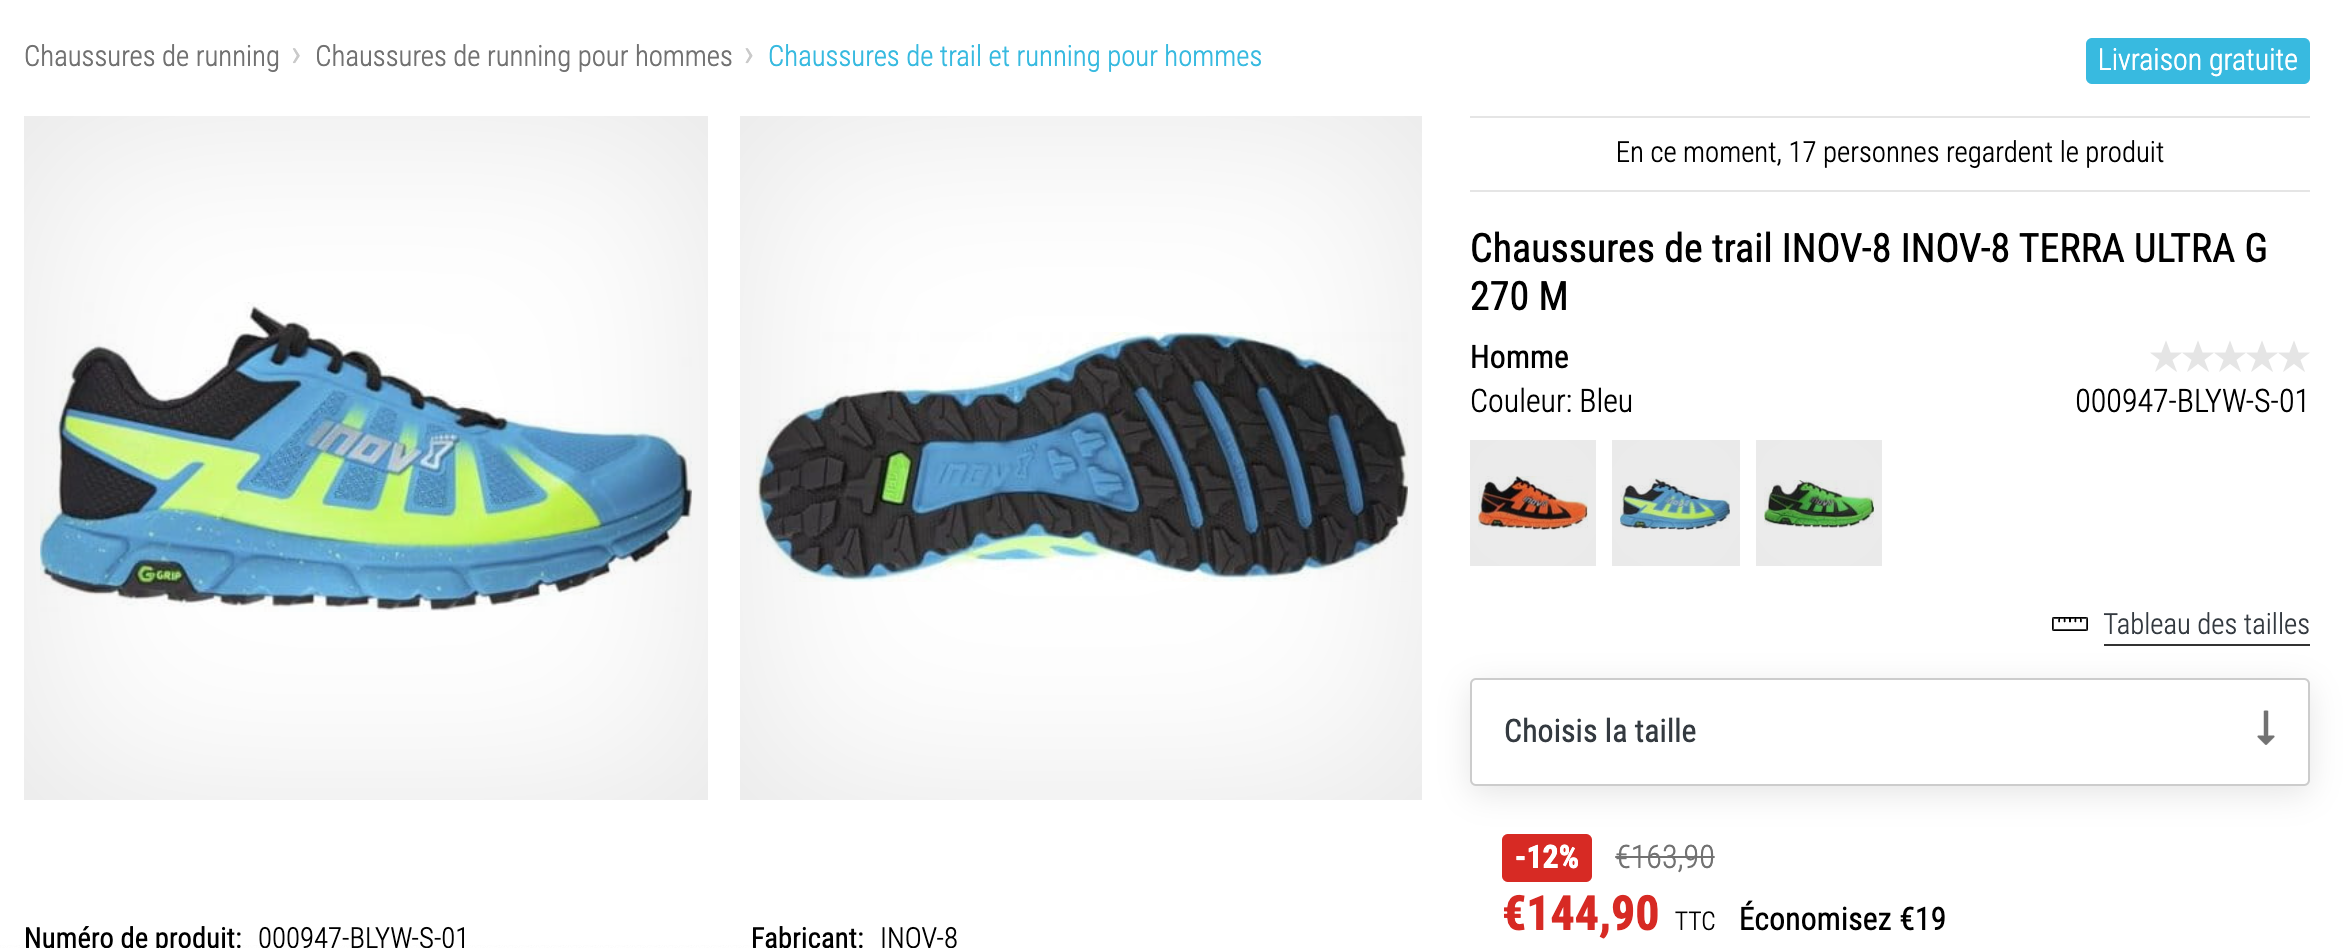Click the breadcrumb chevron after Chaussures de running
This screenshot has width=2350, height=948.
pyautogui.click(x=296, y=56)
